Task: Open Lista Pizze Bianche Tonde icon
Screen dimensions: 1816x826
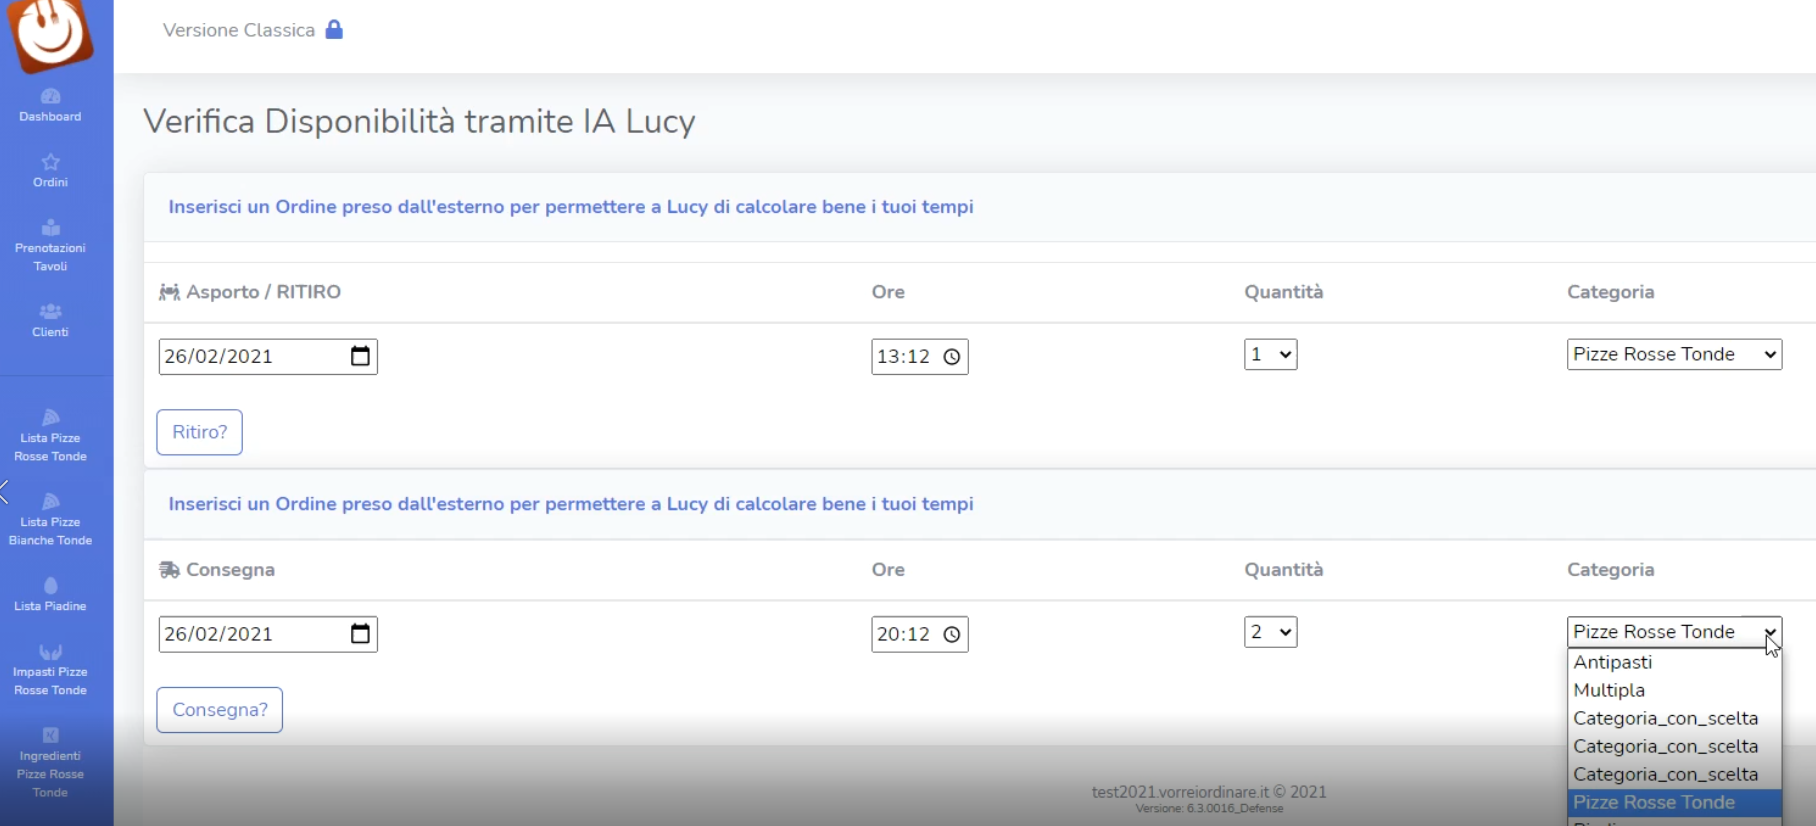Action: coord(50,502)
